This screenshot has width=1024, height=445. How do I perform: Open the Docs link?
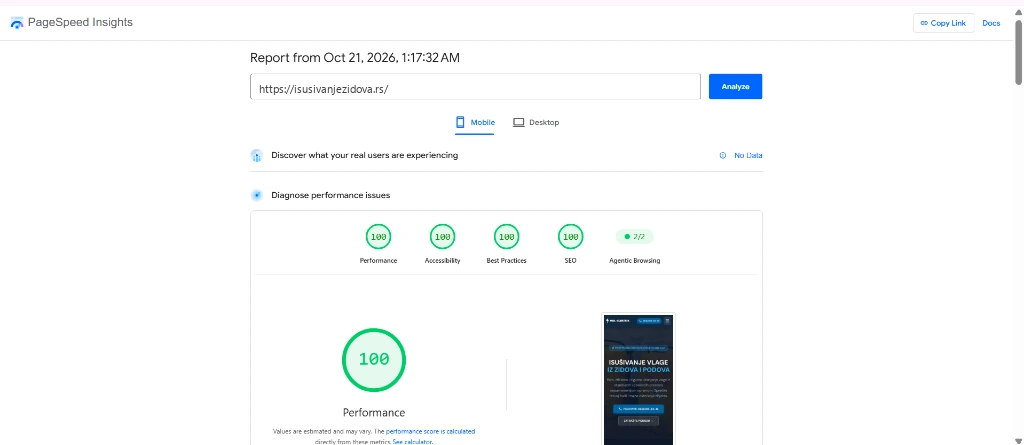coord(991,23)
